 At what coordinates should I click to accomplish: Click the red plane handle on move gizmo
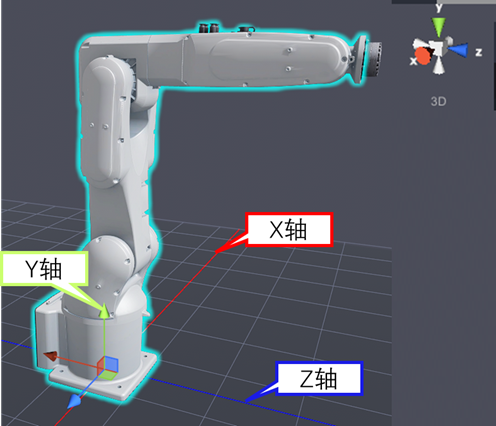101,366
